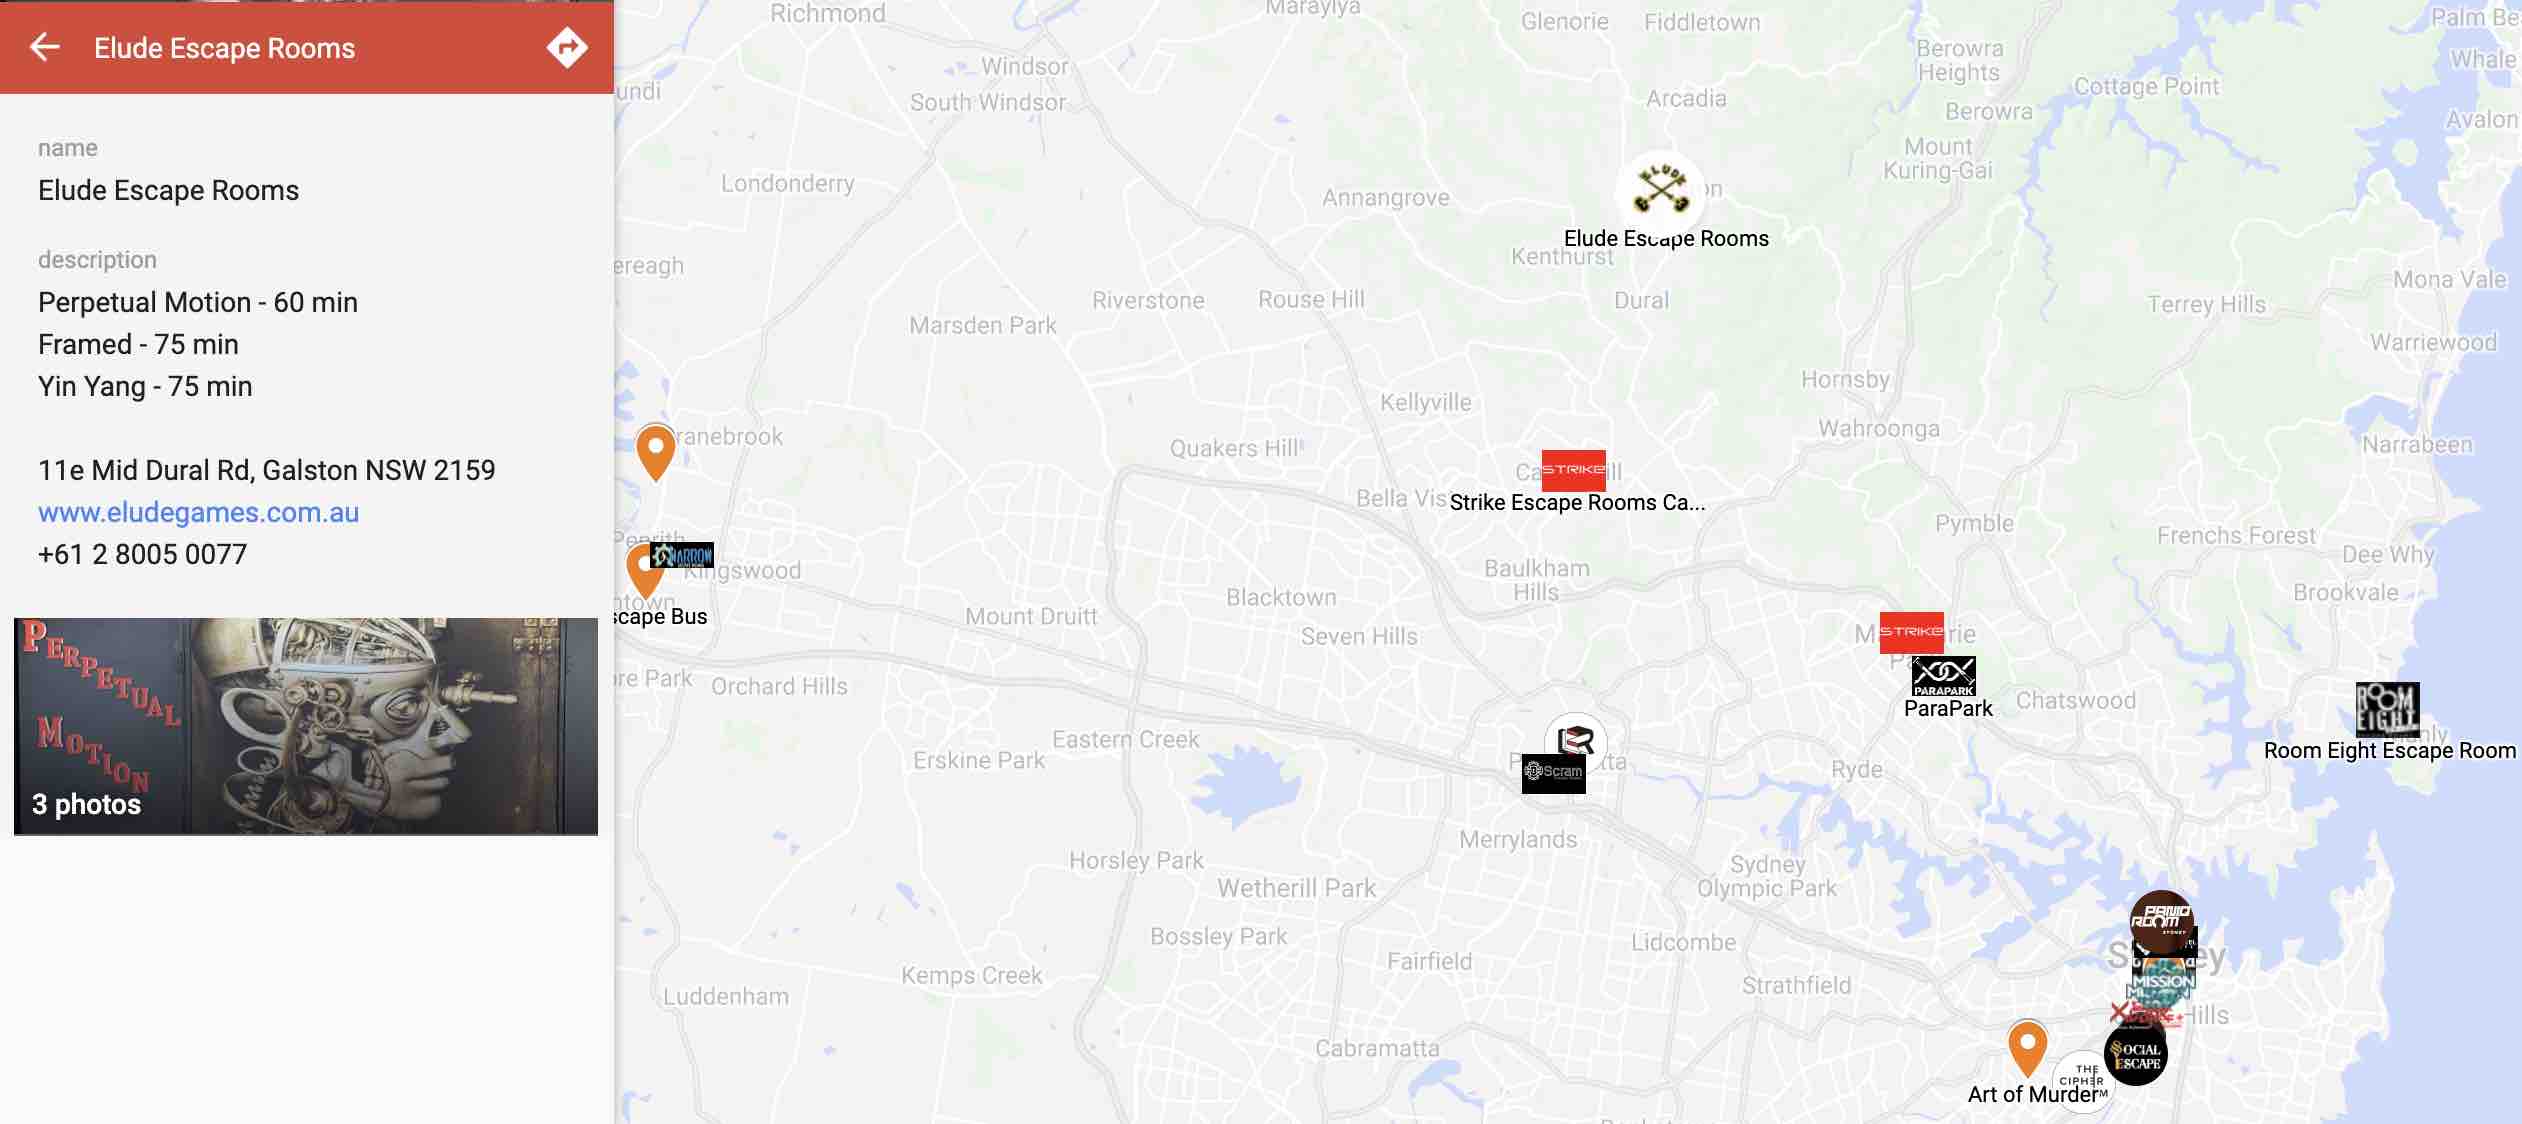This screenshot has width=2522, height=1124.
Task: Go back using the left arrow
Action: 45,47
